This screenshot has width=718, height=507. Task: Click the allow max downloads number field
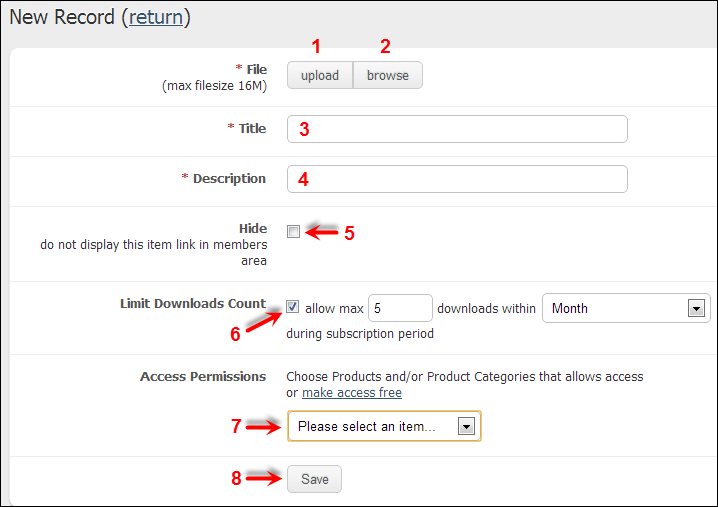pyautogui.click(x=400, y=308)
